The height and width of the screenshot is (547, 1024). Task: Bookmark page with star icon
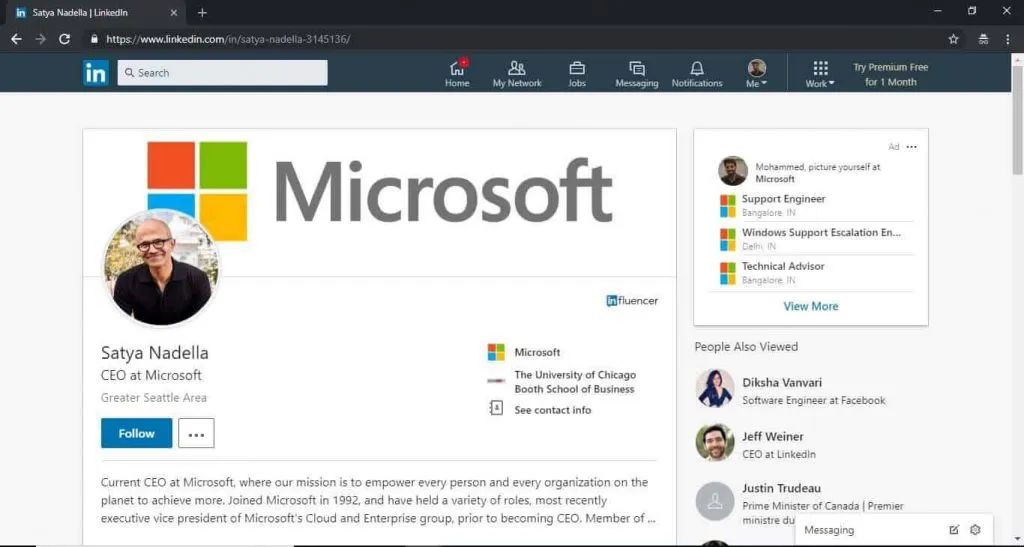click(953, 39)
